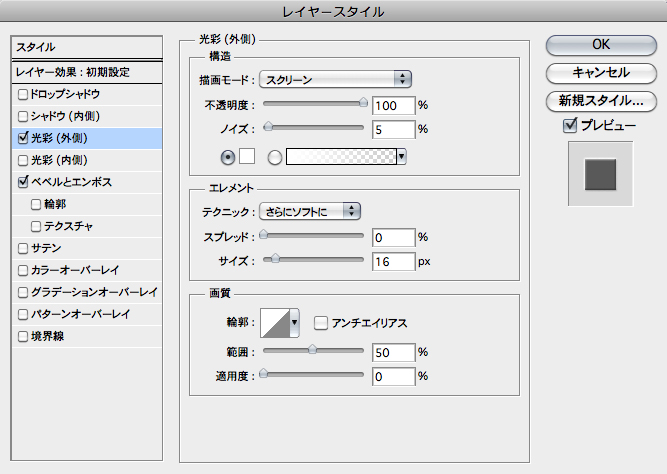
Task: Enable the ドロップシャドウ checkbox
Action: click(24, 94)
